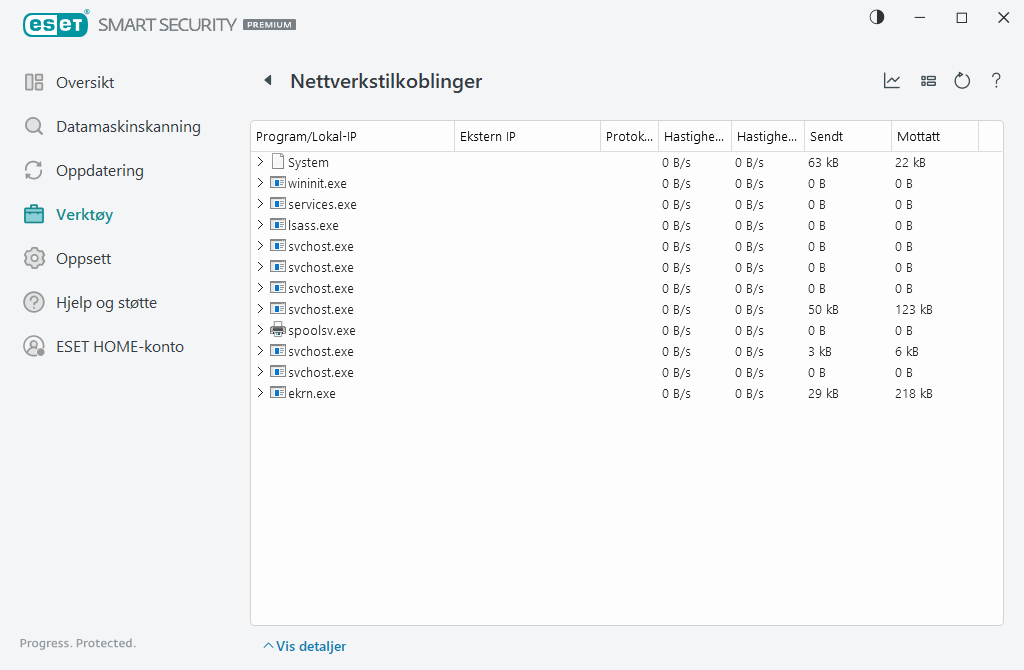This screenshot has height=670, width=1024.
Task: Click the Vis detaljer link
Action: click(x=310, y=646)
